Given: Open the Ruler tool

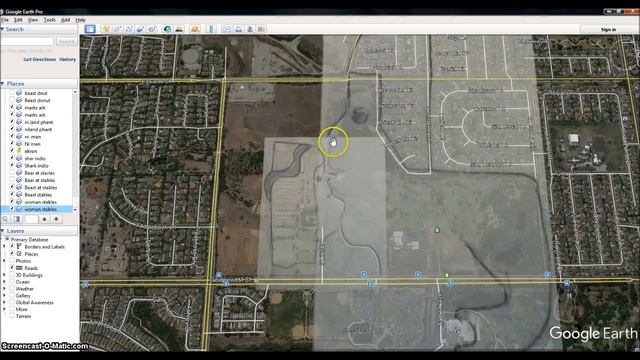Looking at the screenshot, I should click(211, 29).
